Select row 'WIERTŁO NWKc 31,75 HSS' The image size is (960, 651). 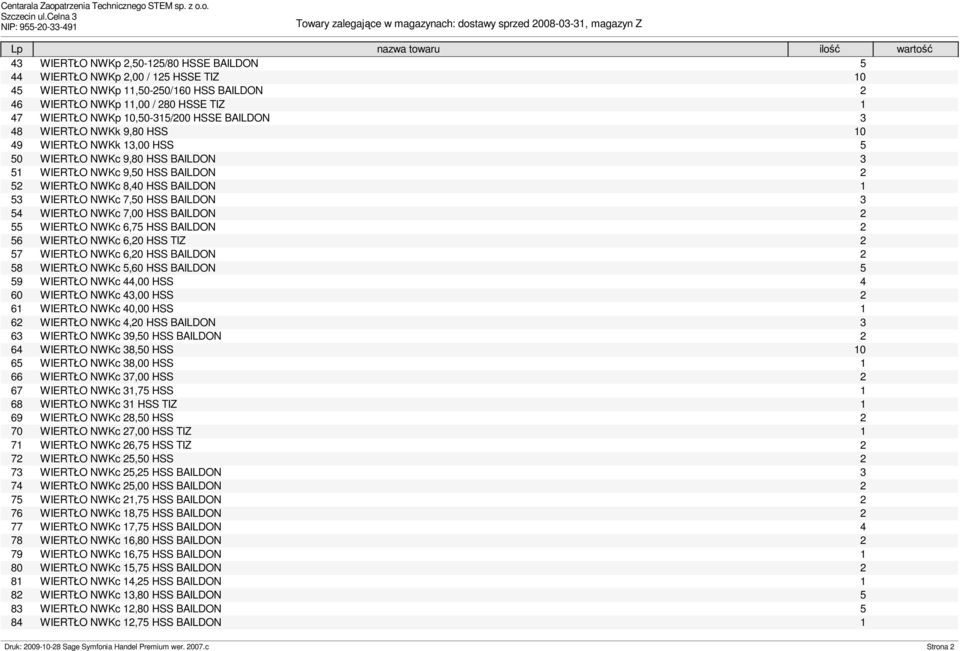pos(480,391)
